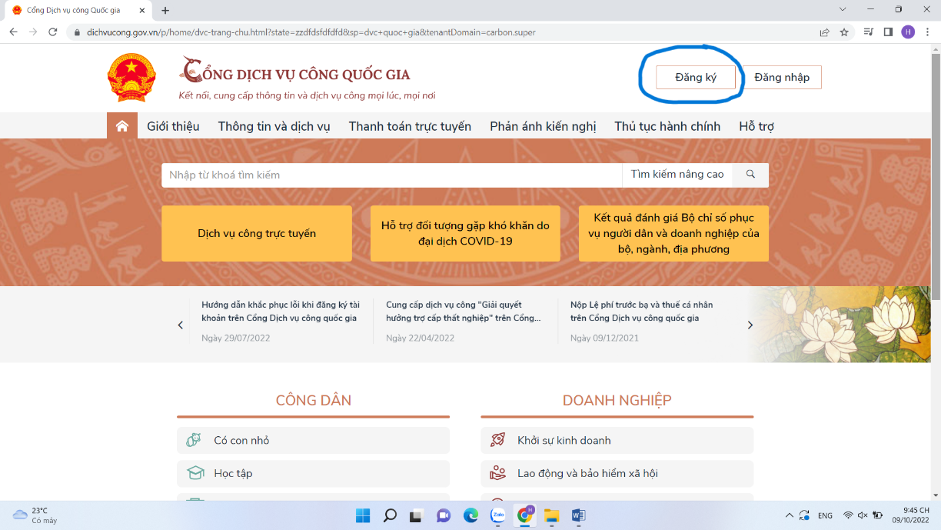Open the 'Giới thiệu' menu item
Image resolution: width=941 pixels, height=531 pixels.
173,126
